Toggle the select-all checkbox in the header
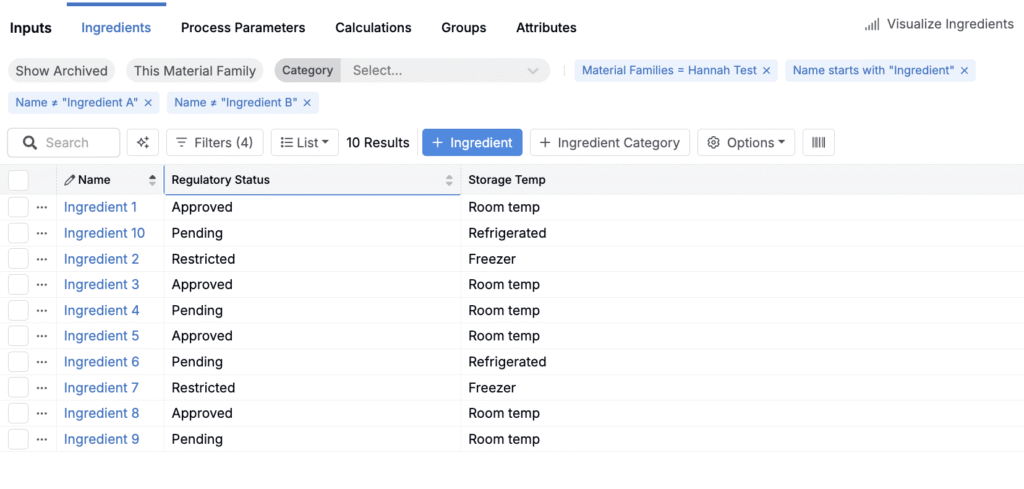This screenshot has width=1024, height=489. [x=18, y=180]
